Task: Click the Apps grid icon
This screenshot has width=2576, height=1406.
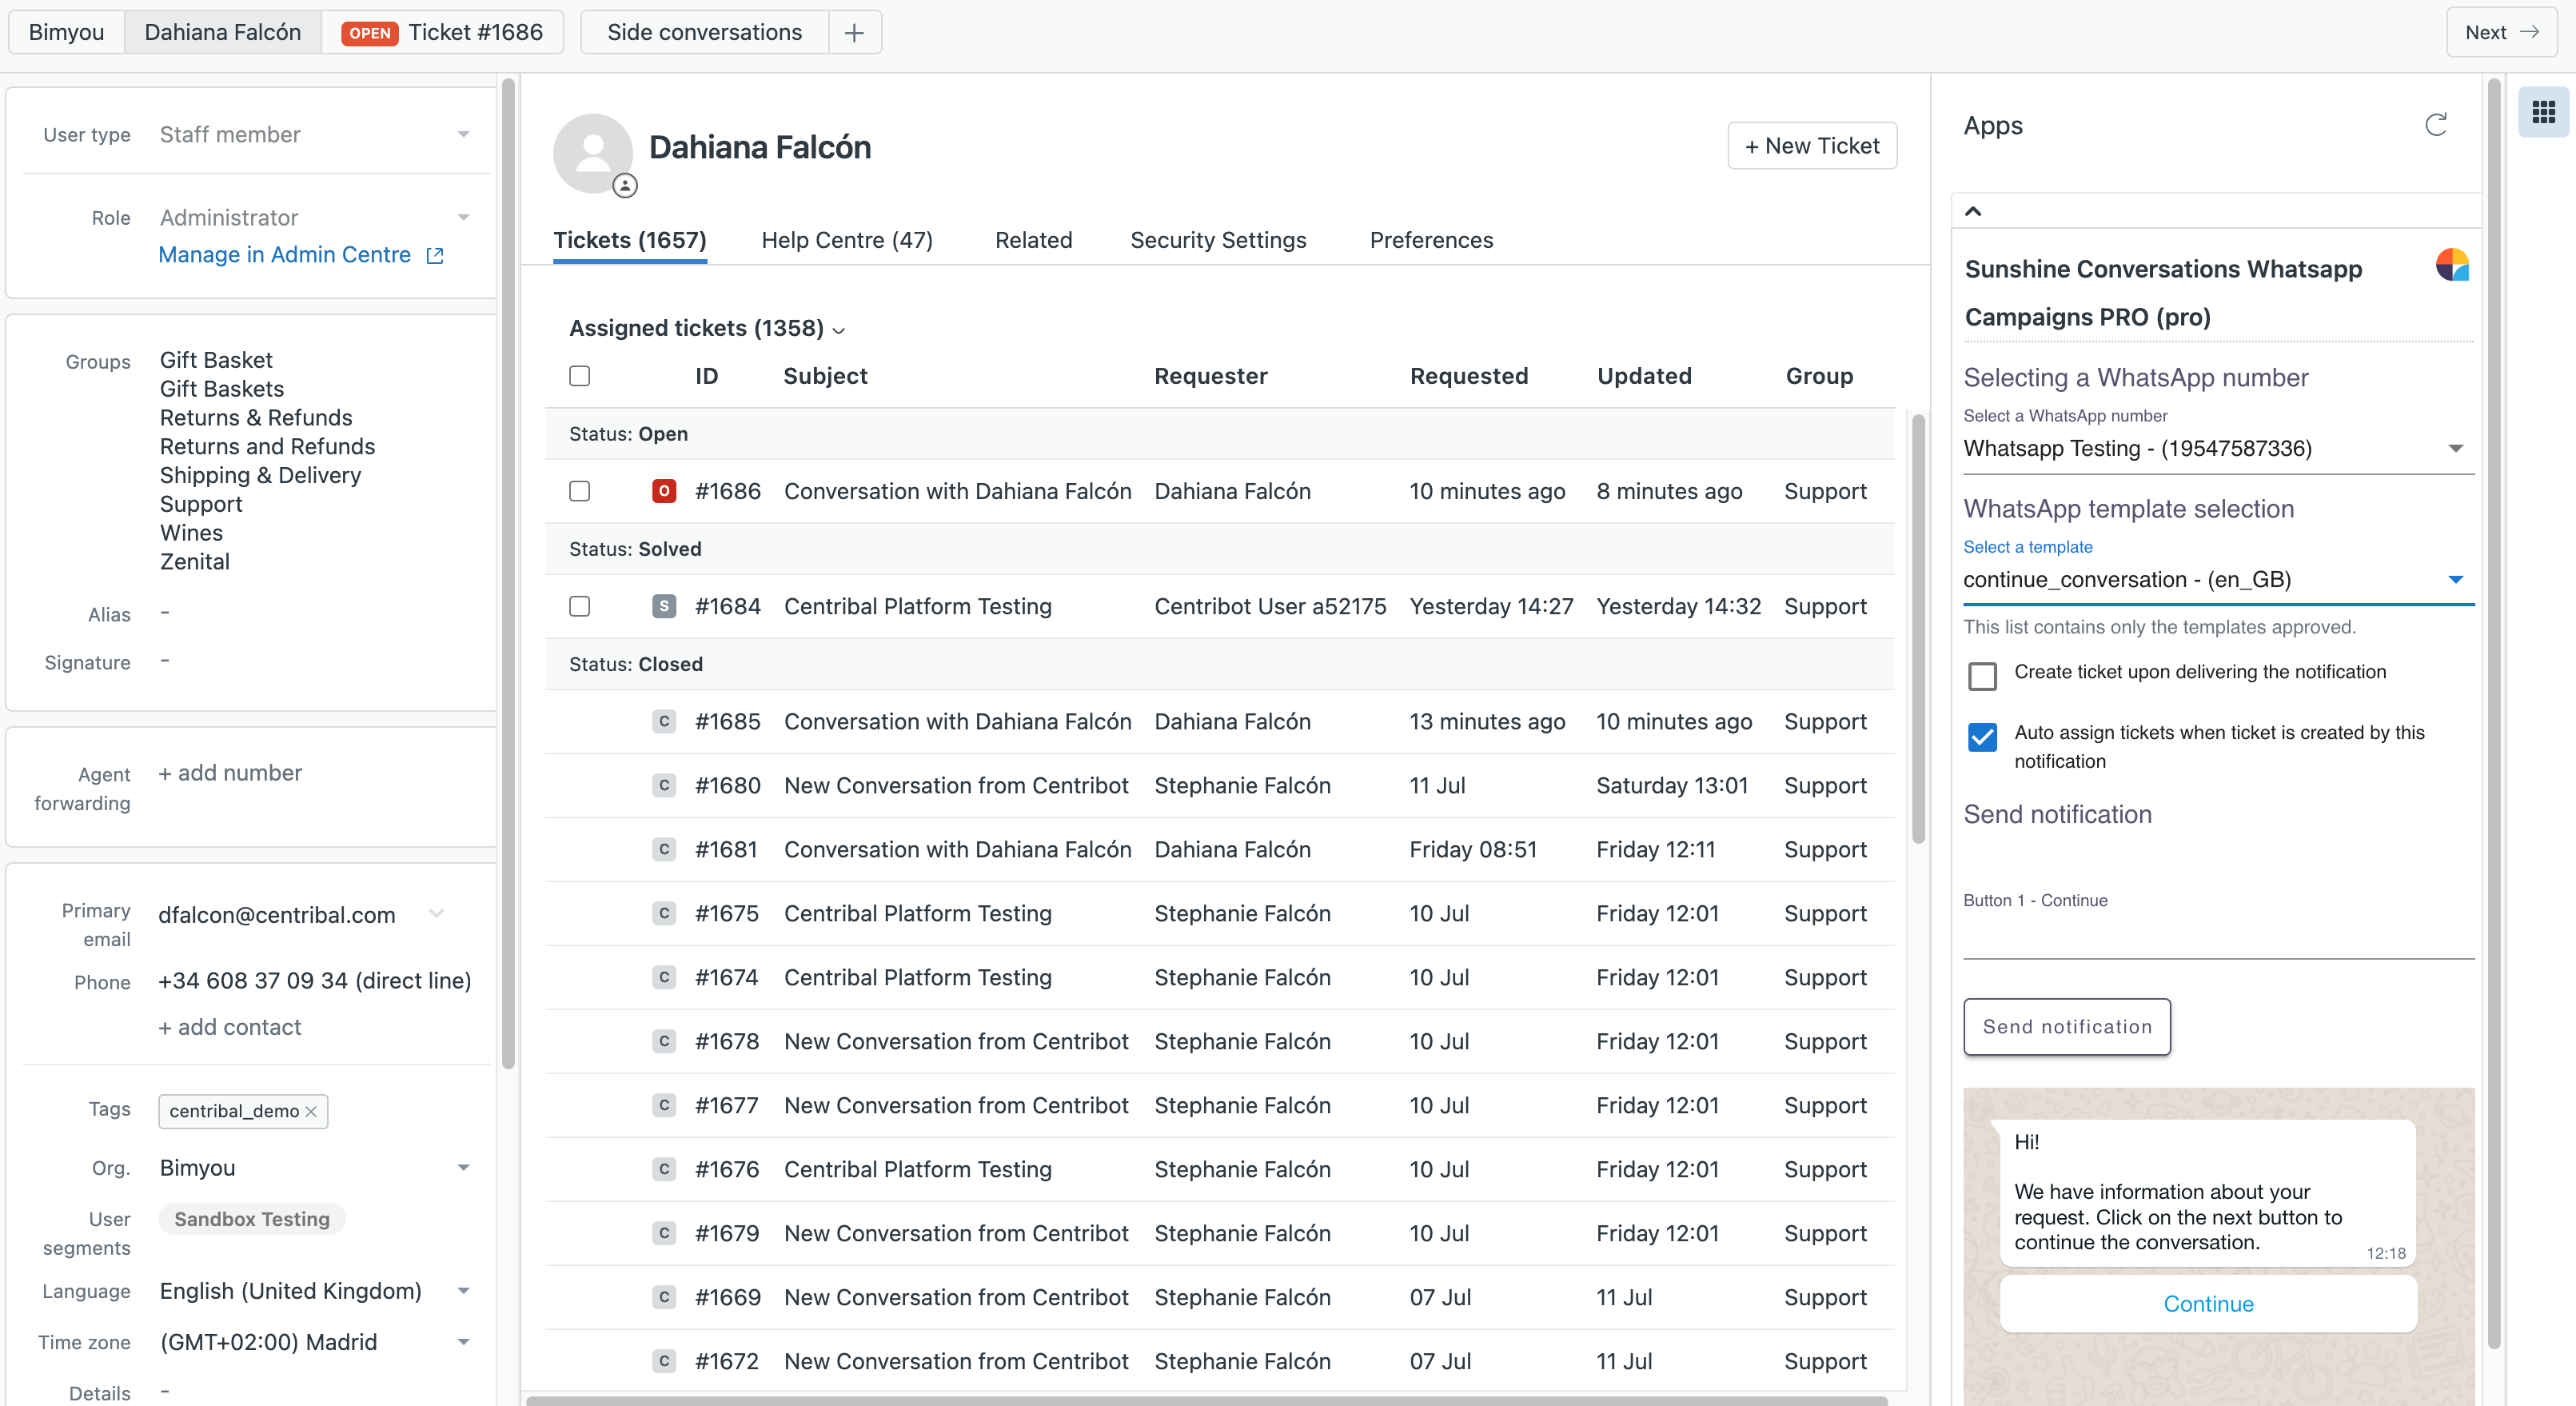Action: pos(2543,112)
